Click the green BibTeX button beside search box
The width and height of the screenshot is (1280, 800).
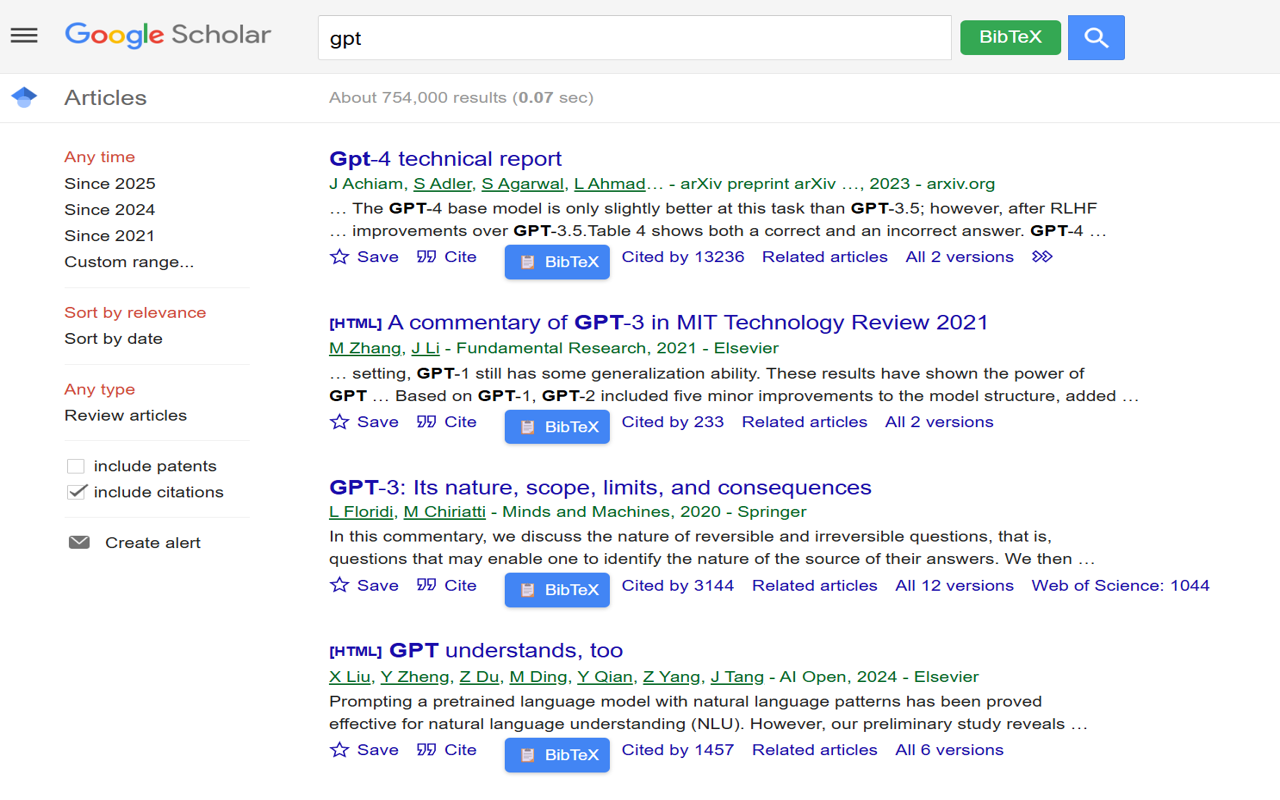click(1010, 37)
